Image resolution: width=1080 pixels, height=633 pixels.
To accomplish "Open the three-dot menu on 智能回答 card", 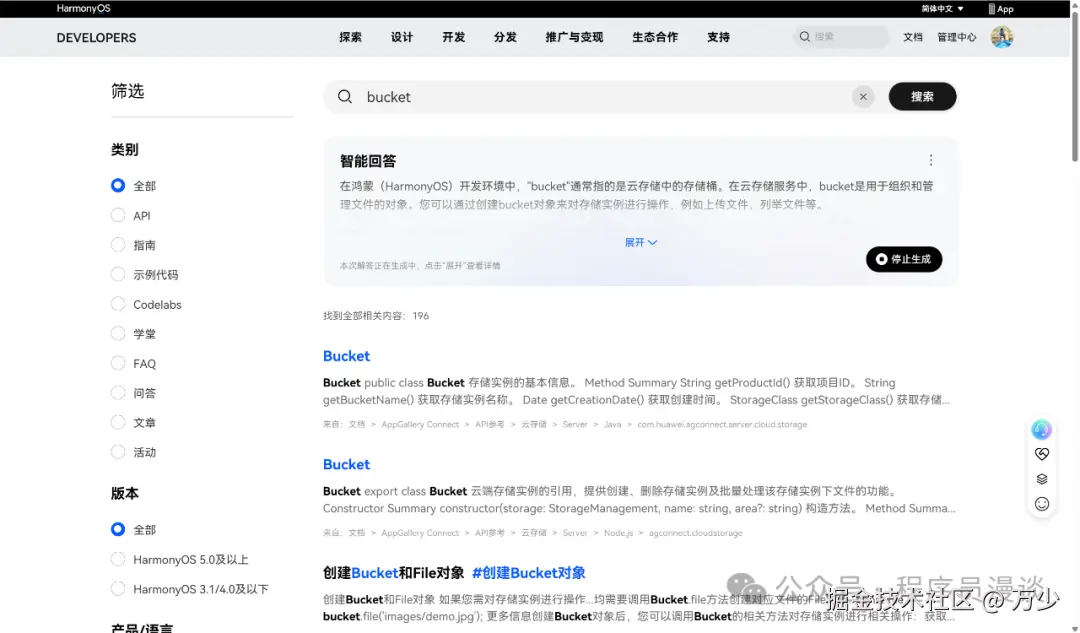I will point(931,159).
